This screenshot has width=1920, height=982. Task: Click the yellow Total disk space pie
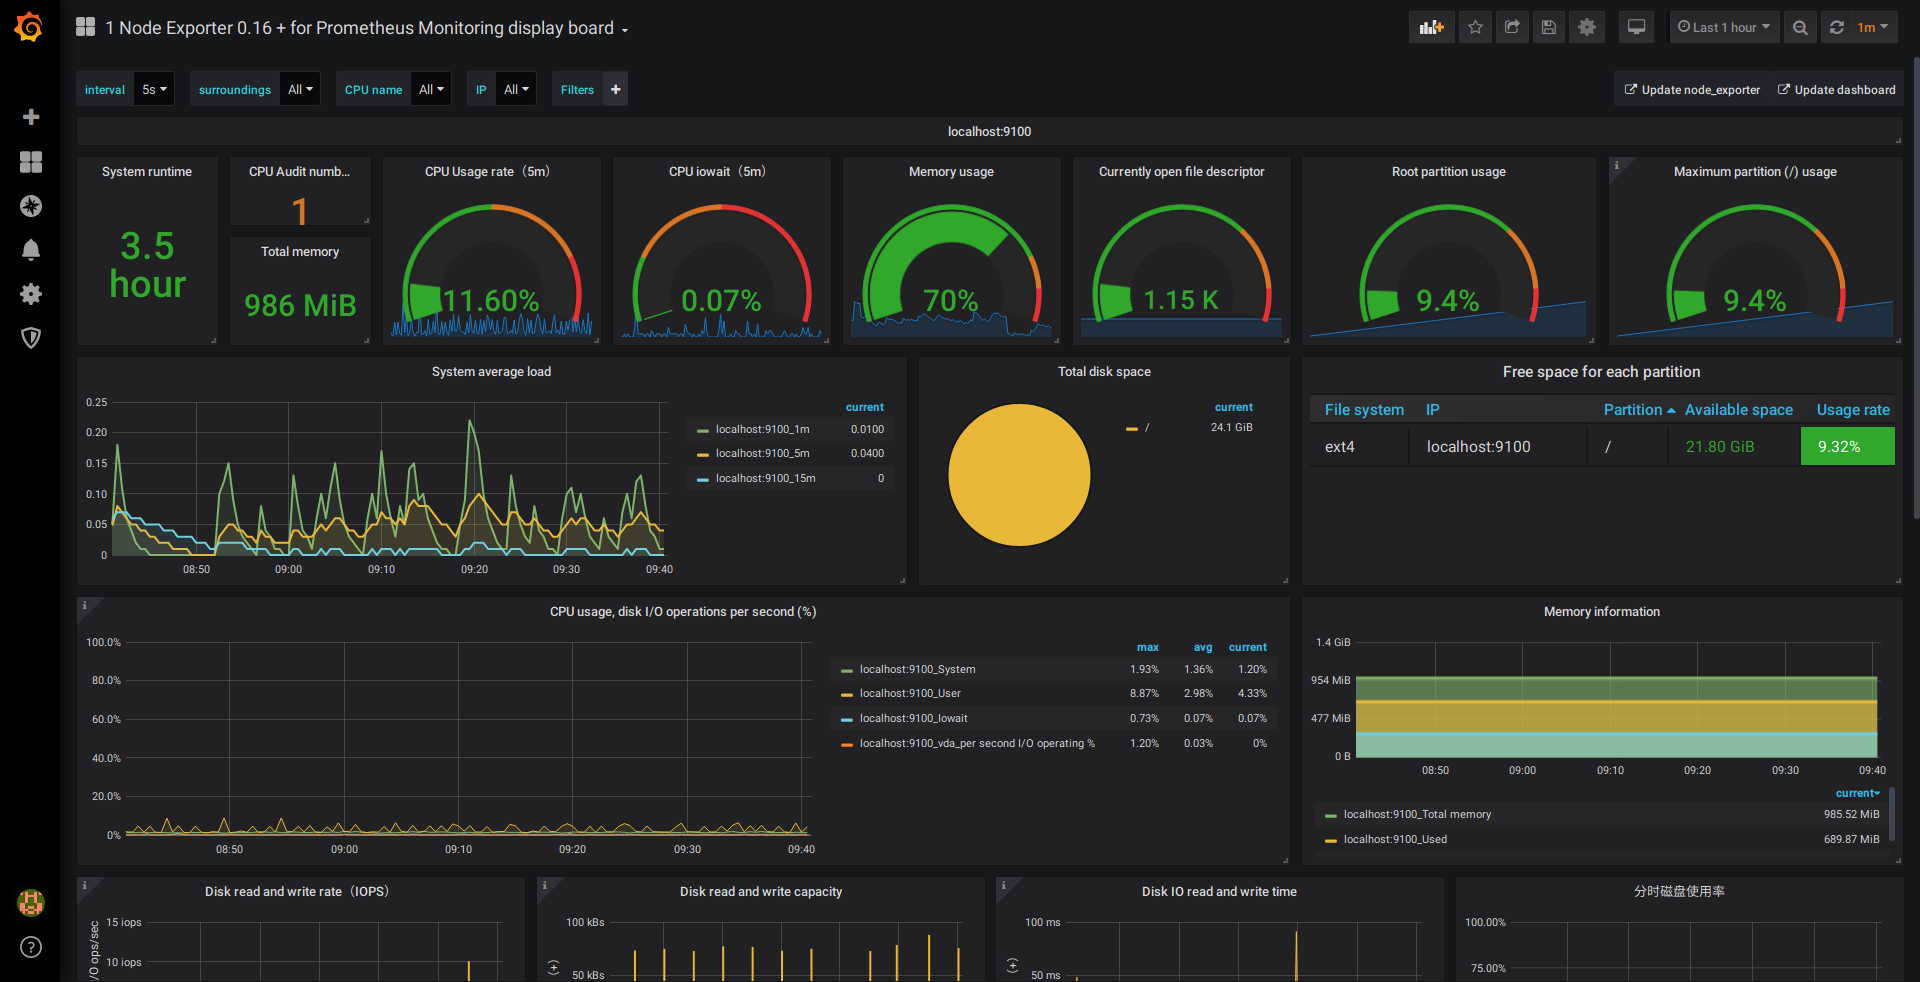point(1019,475)
